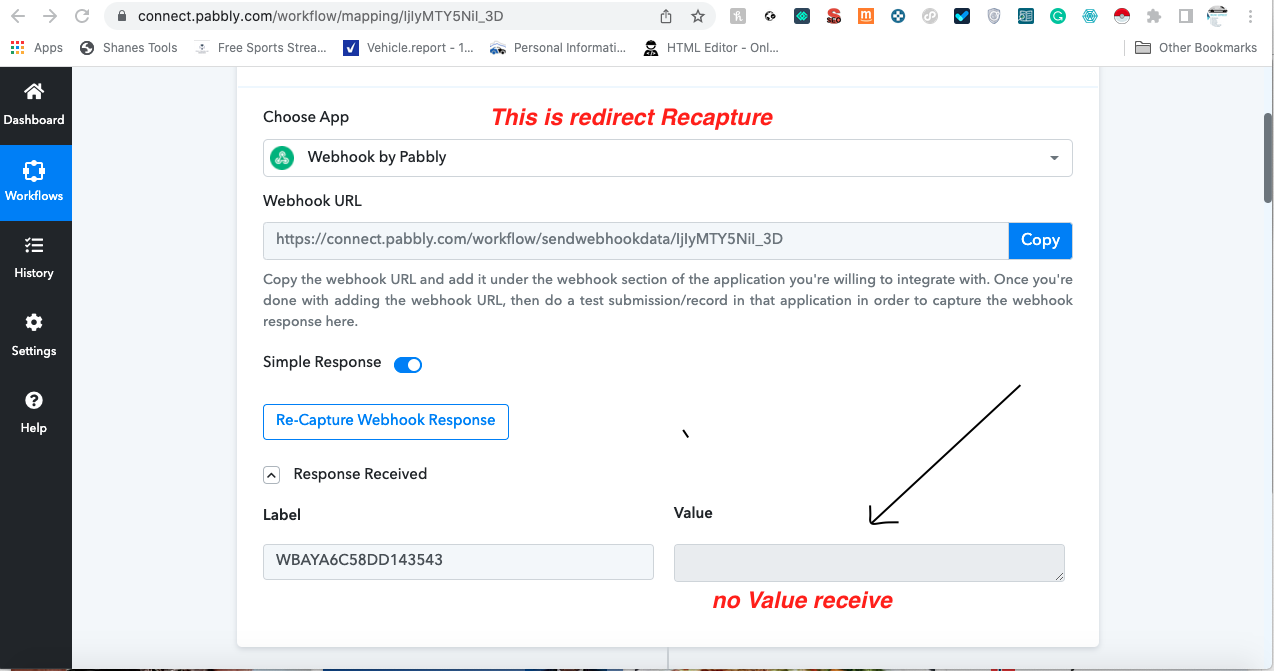This screenshot has height=671, width=1274.
Task: Open Chrome three-dot menu
Action: click(x=1252, y=16)
